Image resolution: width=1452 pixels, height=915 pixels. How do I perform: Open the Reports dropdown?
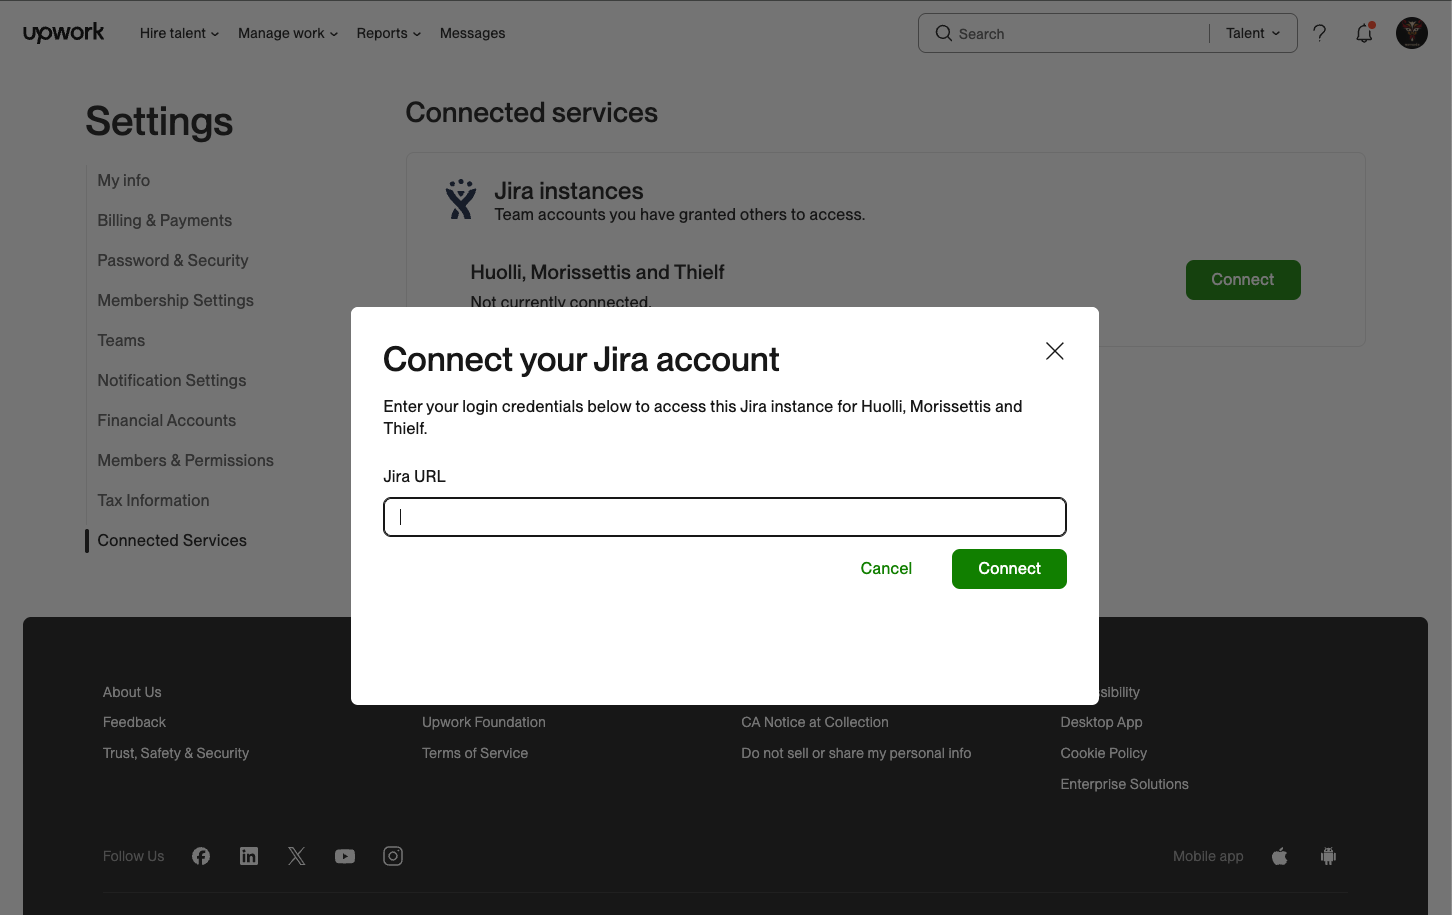(x=389, y=33)
